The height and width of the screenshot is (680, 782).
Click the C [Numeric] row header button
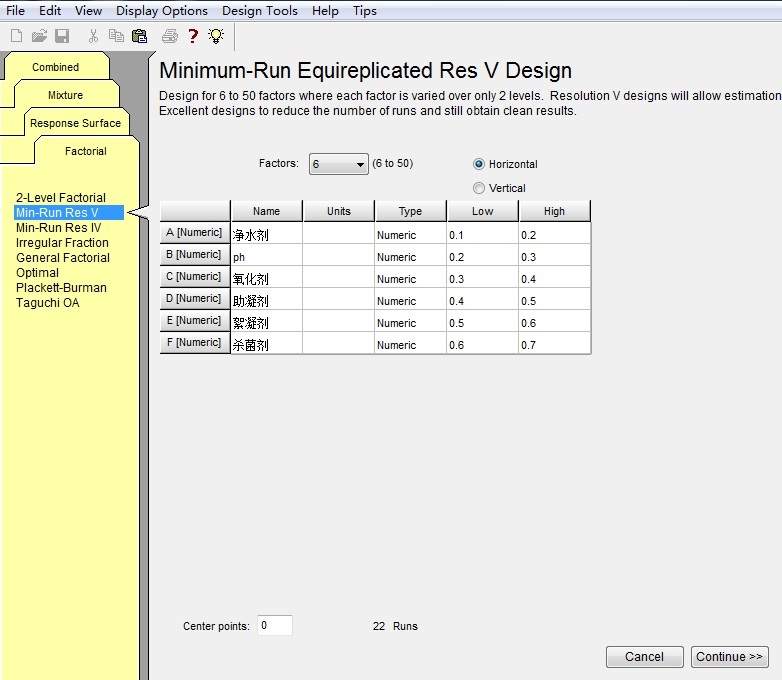195,276
